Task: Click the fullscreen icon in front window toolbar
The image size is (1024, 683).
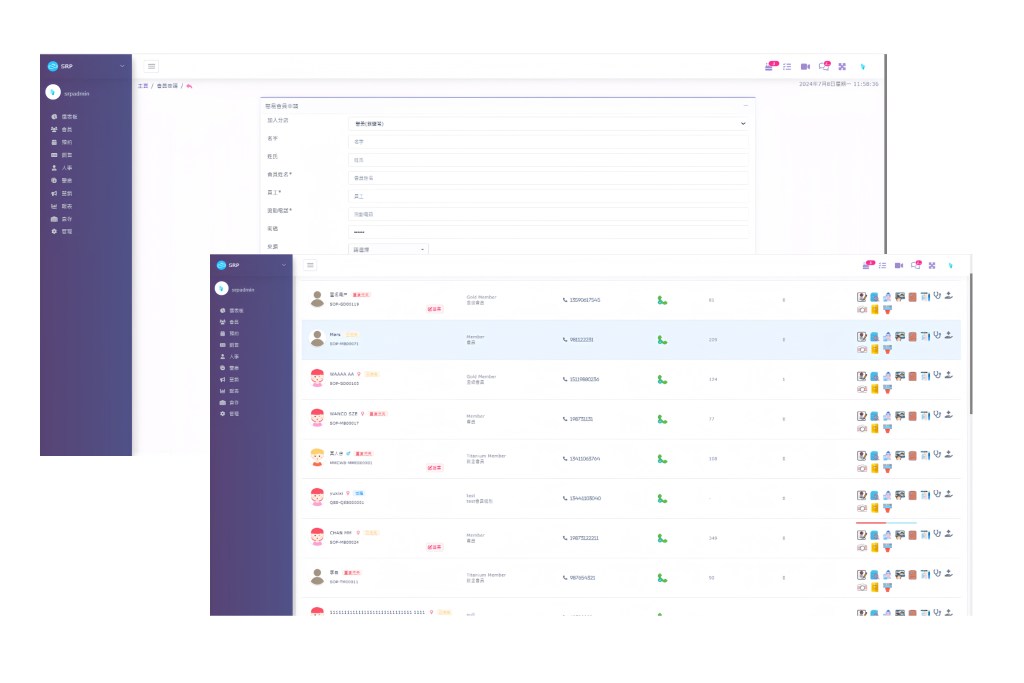Action: 932,265
